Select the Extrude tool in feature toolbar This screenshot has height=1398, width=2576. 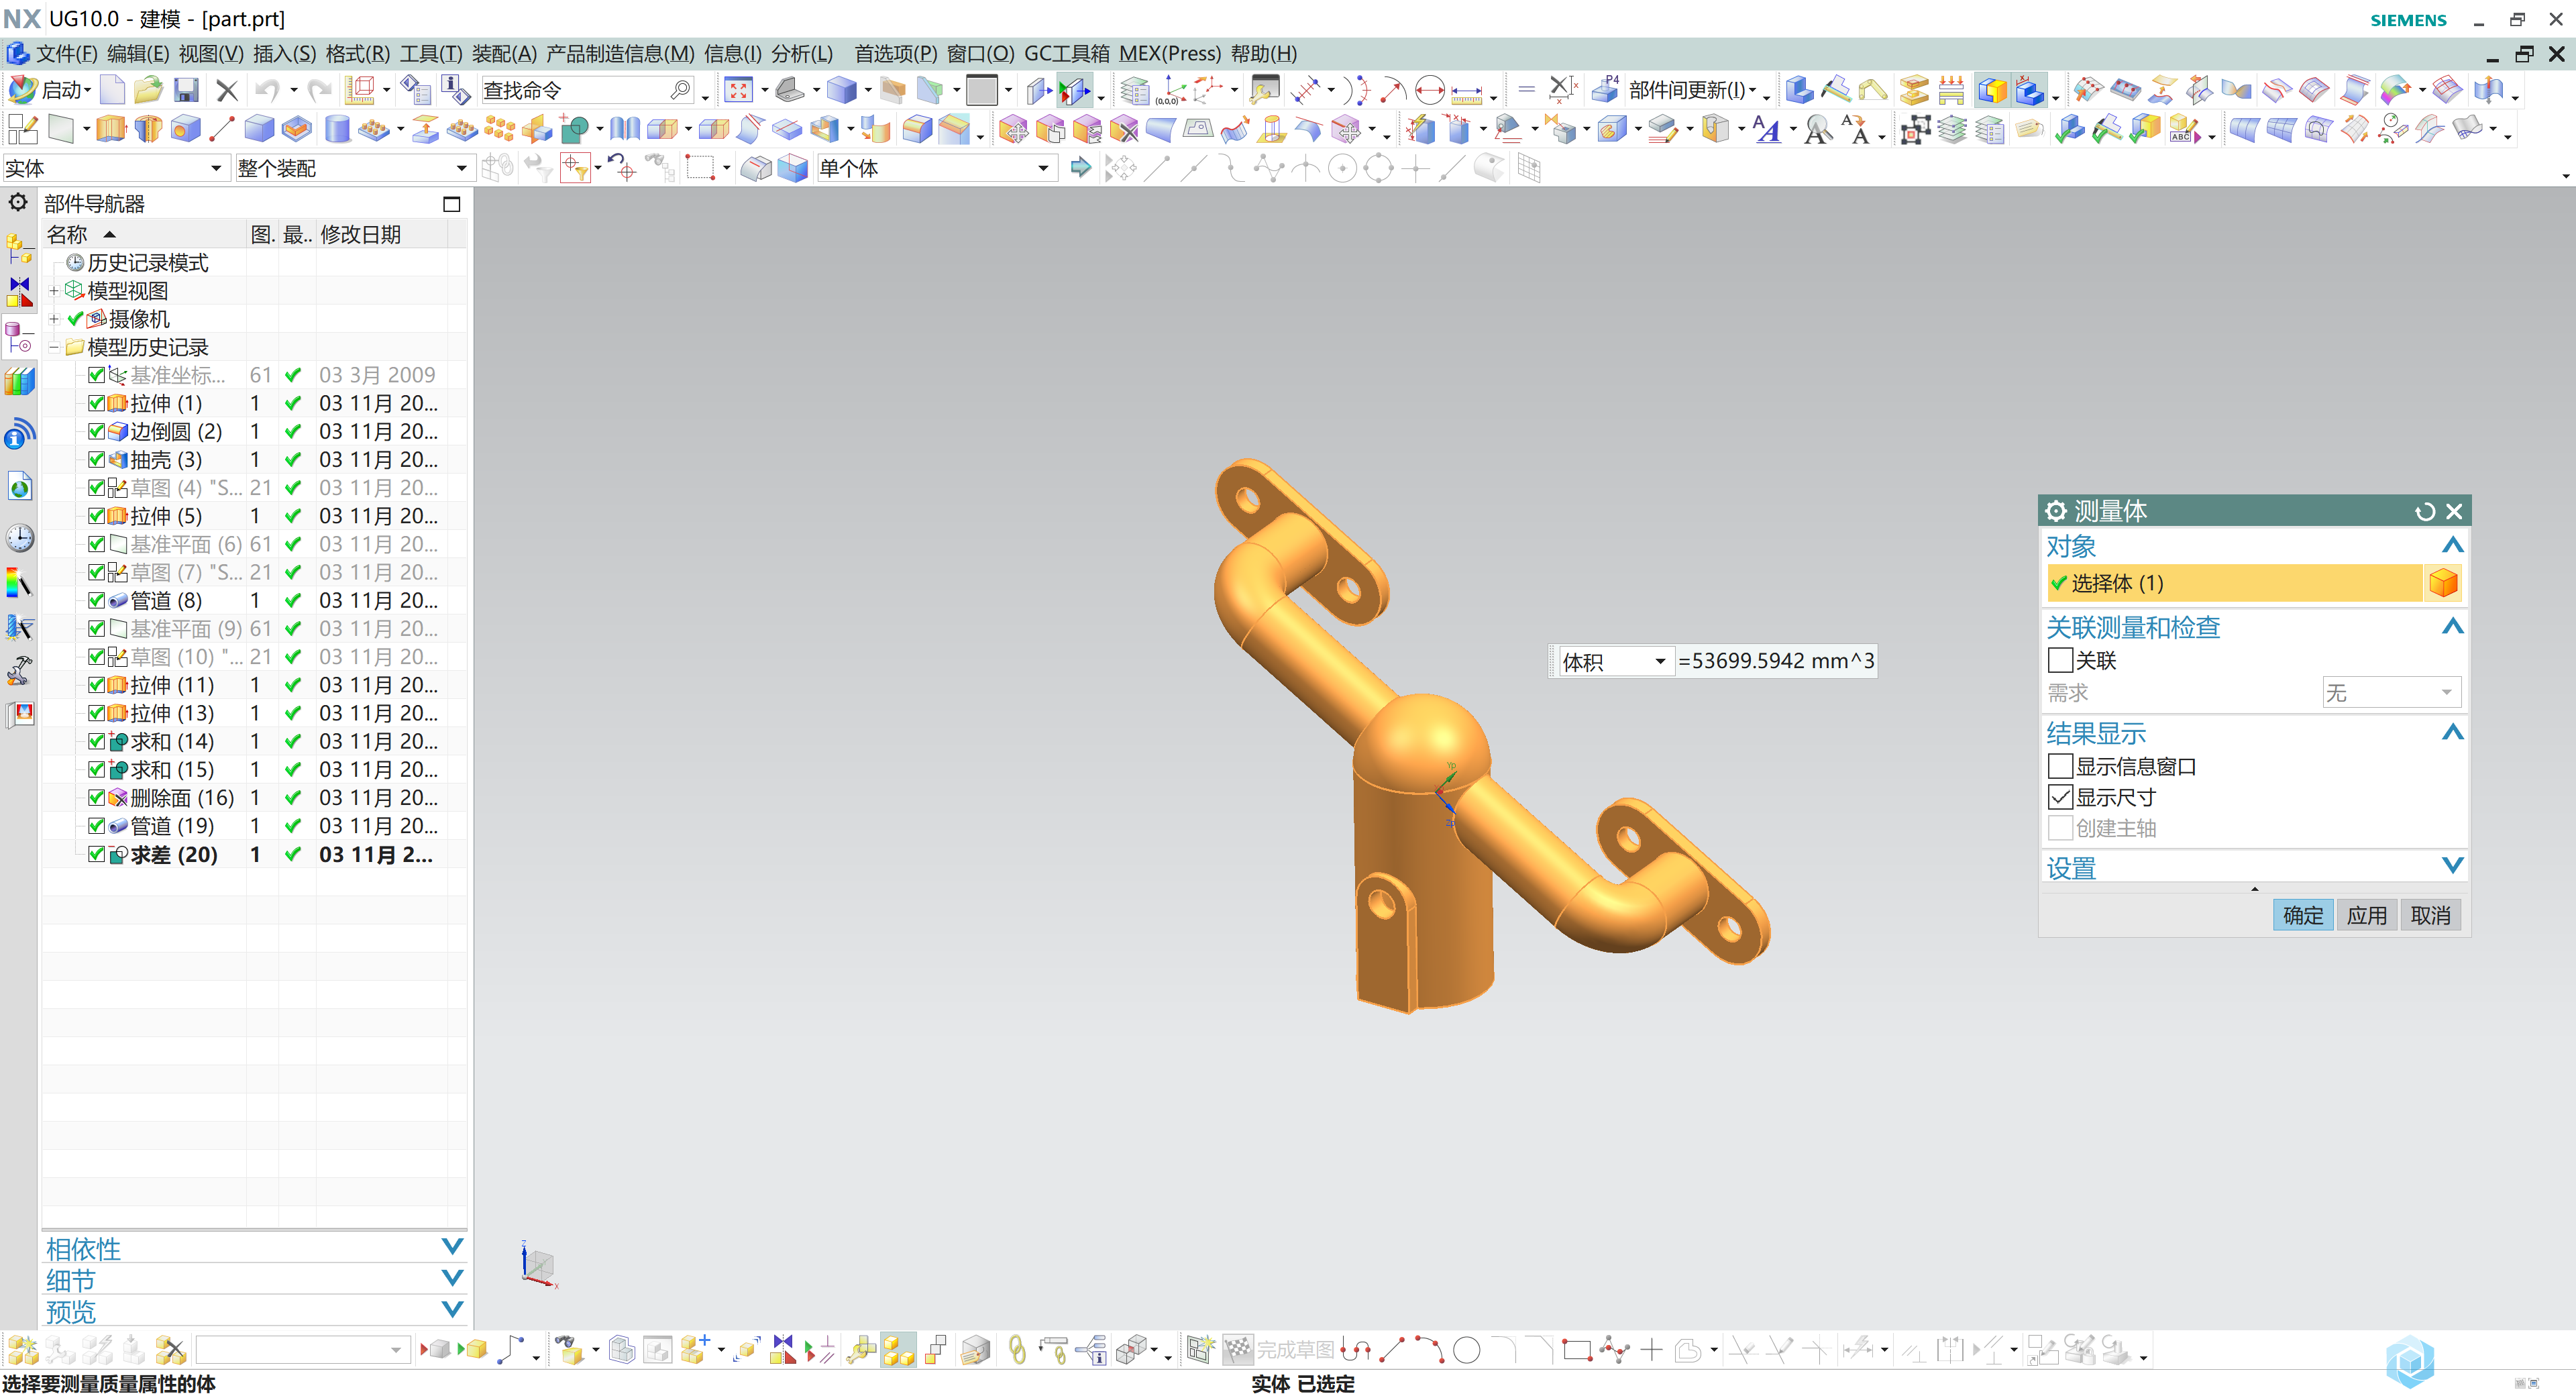[x=111, y=129]
